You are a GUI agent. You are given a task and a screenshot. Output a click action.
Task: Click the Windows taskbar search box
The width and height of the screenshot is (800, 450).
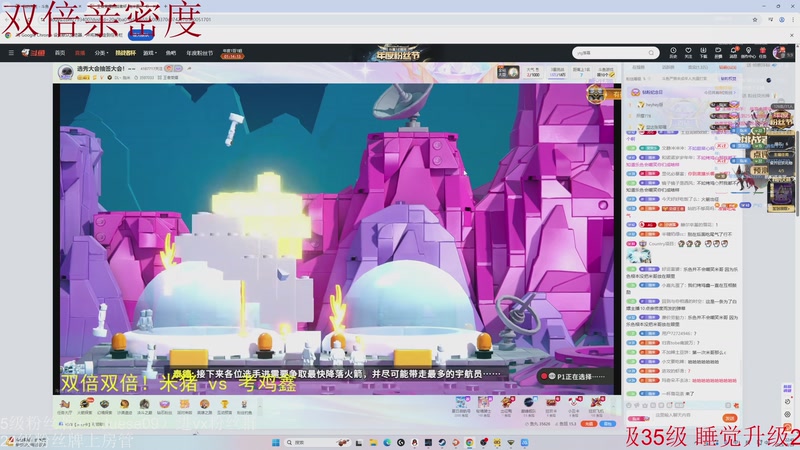(318, 442)
